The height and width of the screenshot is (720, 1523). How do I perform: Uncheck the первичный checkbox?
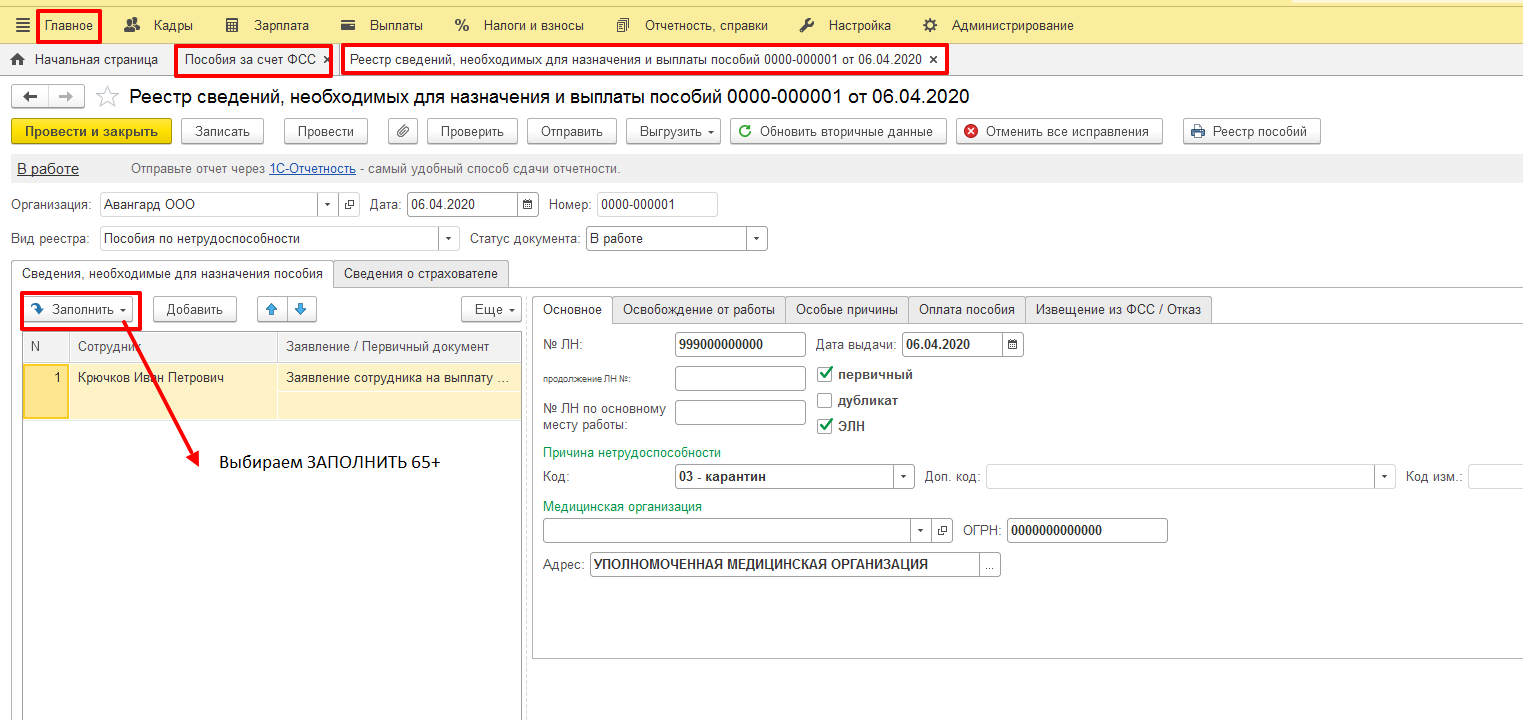(825, 375)
